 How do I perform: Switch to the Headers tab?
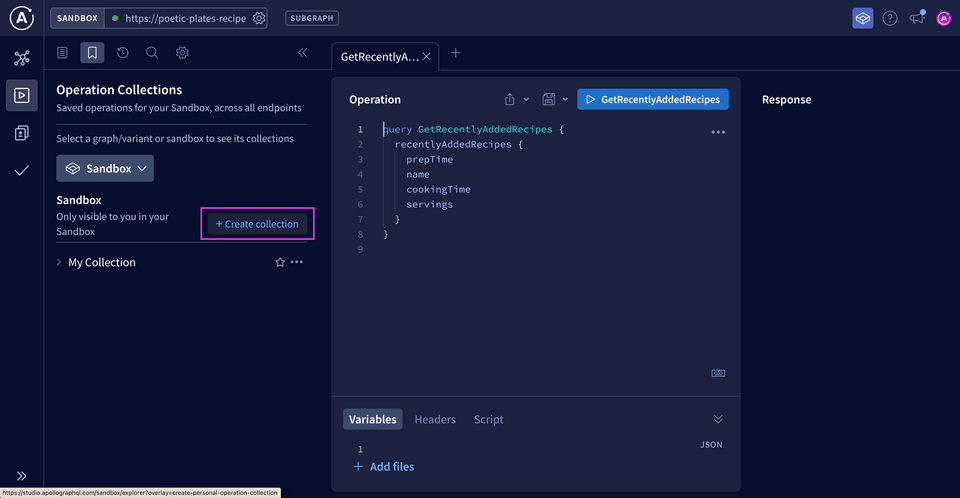point(435,420)
